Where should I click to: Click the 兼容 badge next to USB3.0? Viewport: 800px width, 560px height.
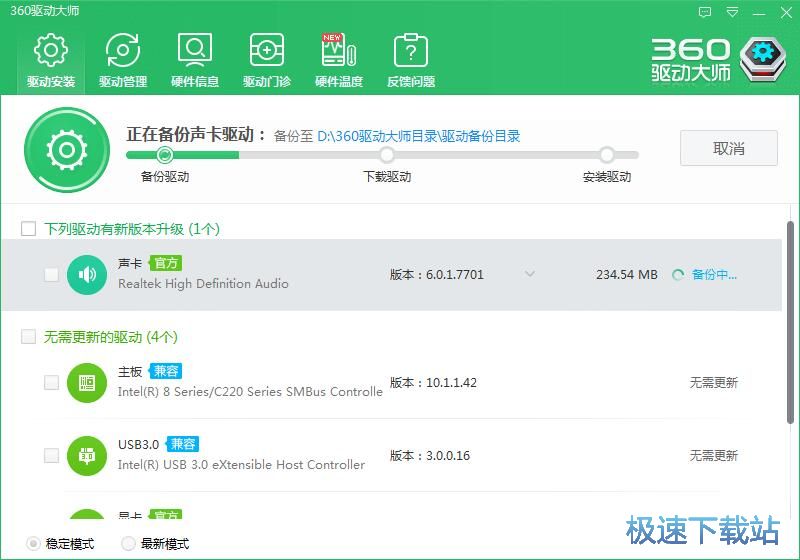click(183, 444)
